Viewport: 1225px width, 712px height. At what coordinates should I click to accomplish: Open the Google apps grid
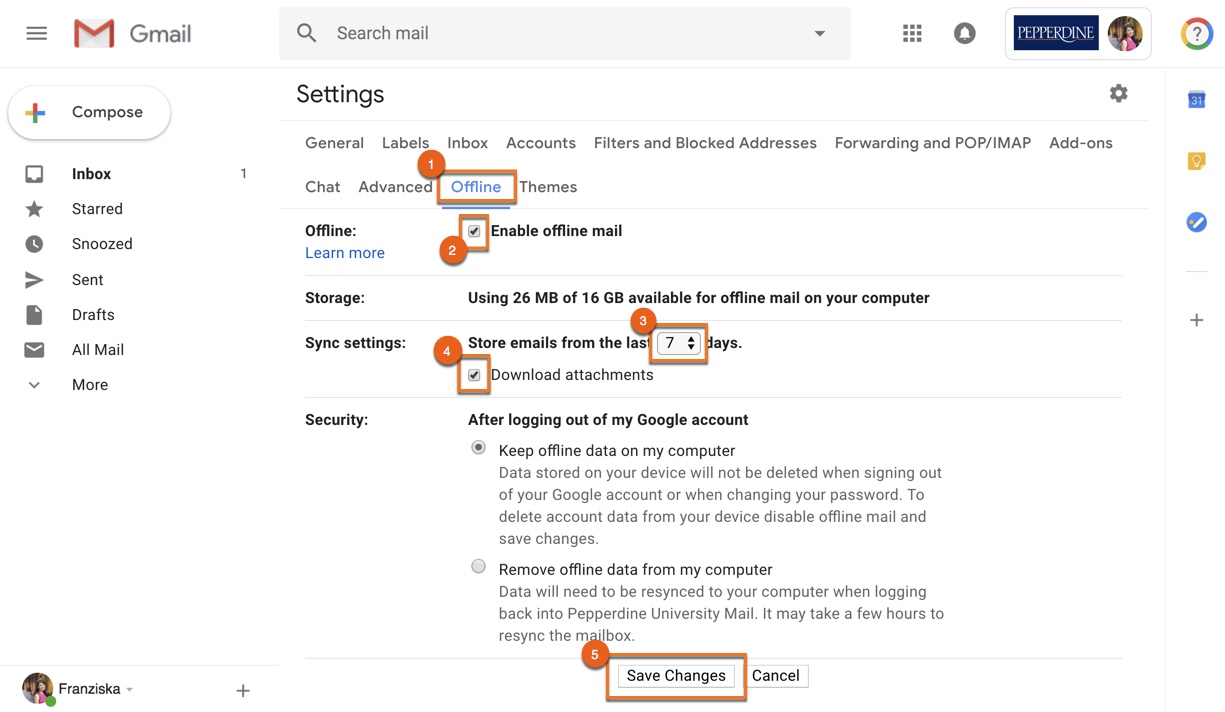(911, 32)
